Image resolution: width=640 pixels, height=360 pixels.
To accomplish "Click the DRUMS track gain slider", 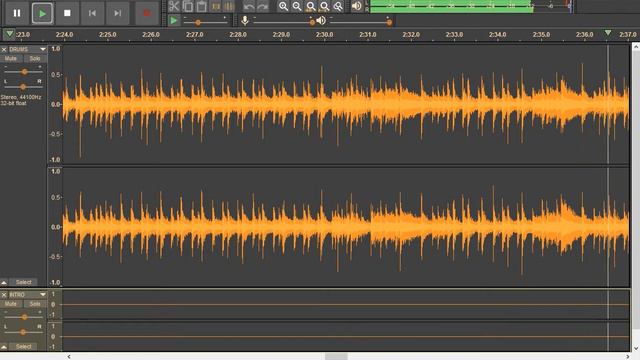I will 24,71.
